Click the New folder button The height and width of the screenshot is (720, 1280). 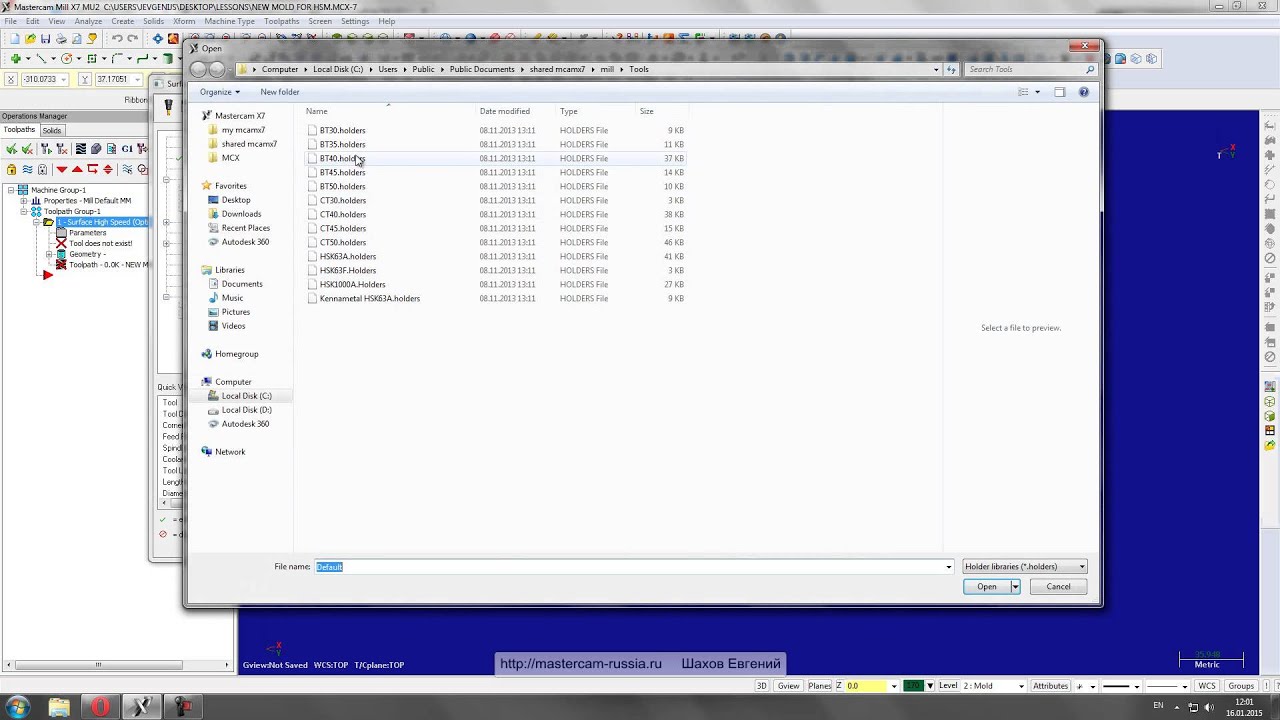point(280,92)
